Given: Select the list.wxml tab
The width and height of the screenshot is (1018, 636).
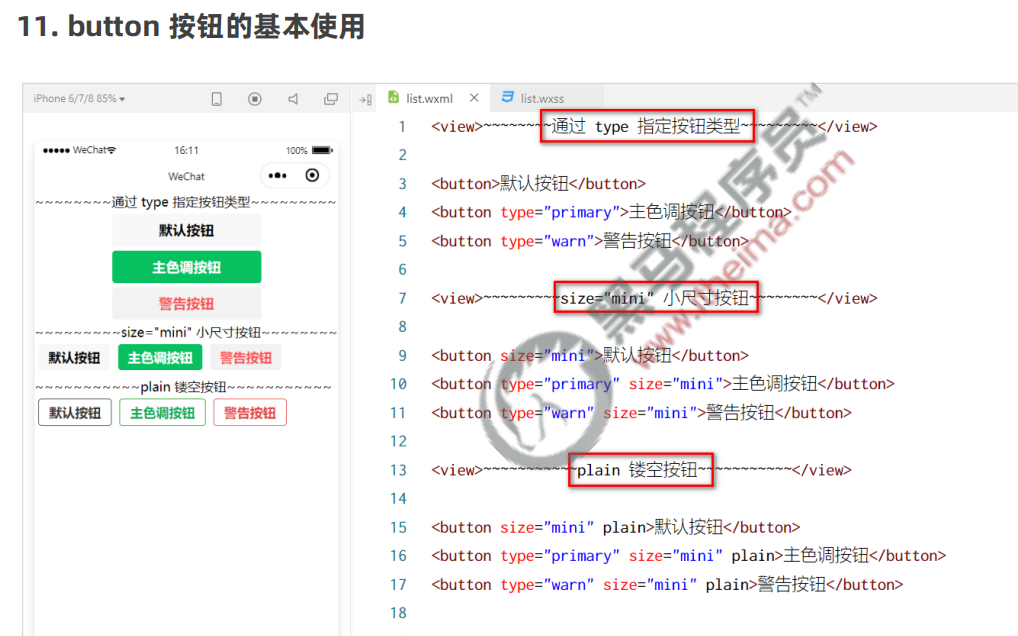Looking at the screenshot, I should coord(429,98).
